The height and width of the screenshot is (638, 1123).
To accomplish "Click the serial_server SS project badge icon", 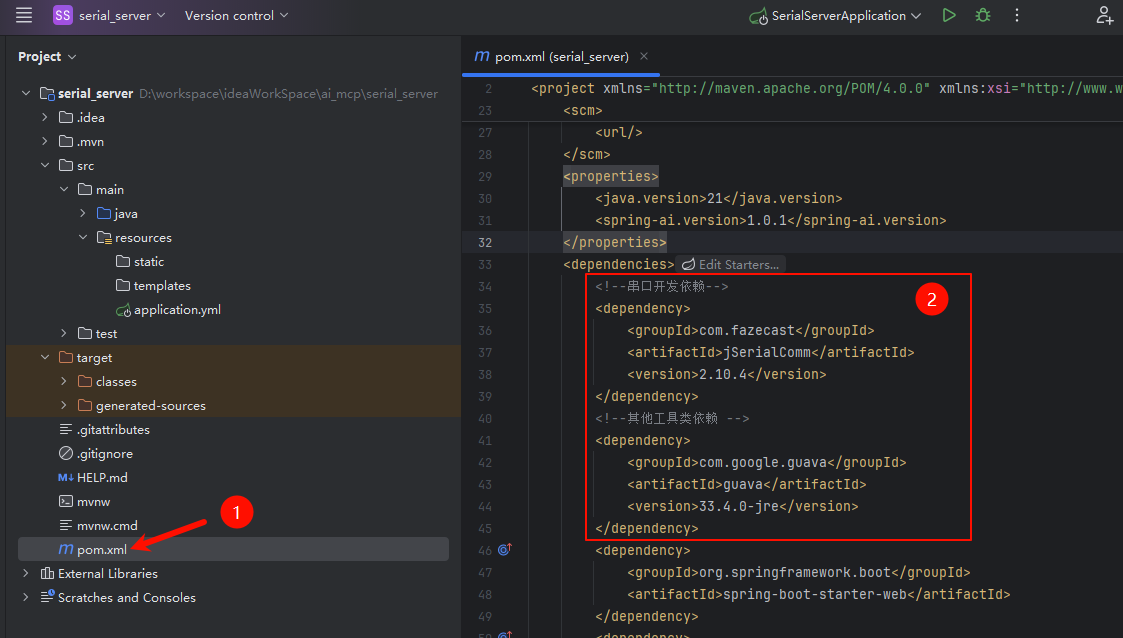I will (x=63, y=15).
